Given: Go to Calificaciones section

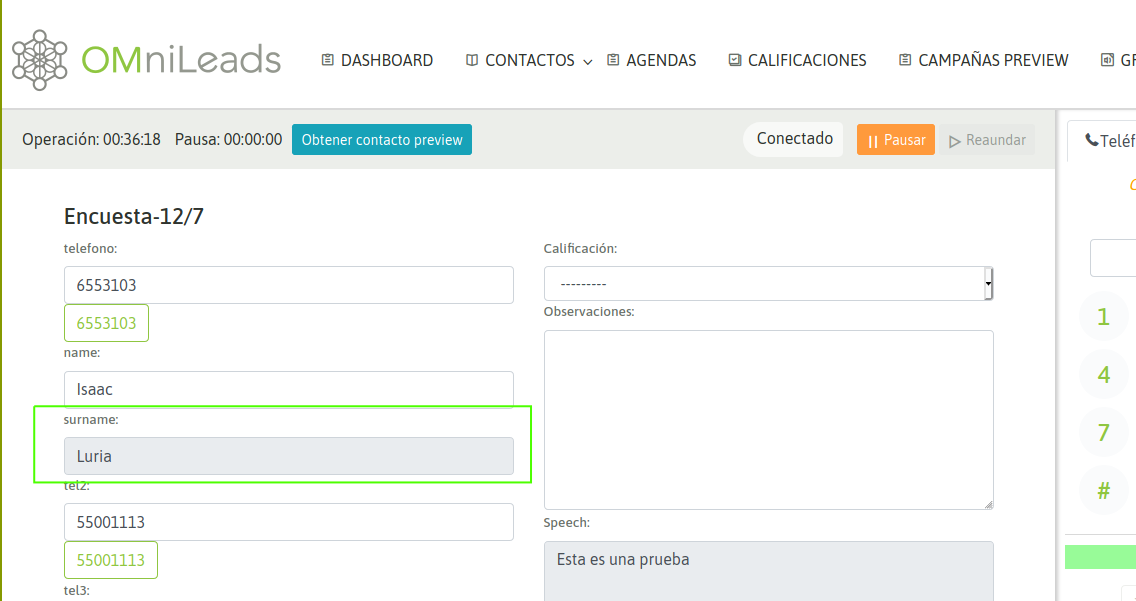Looking at the screenshot, I should pyautogui.click(x=797, y=60).
